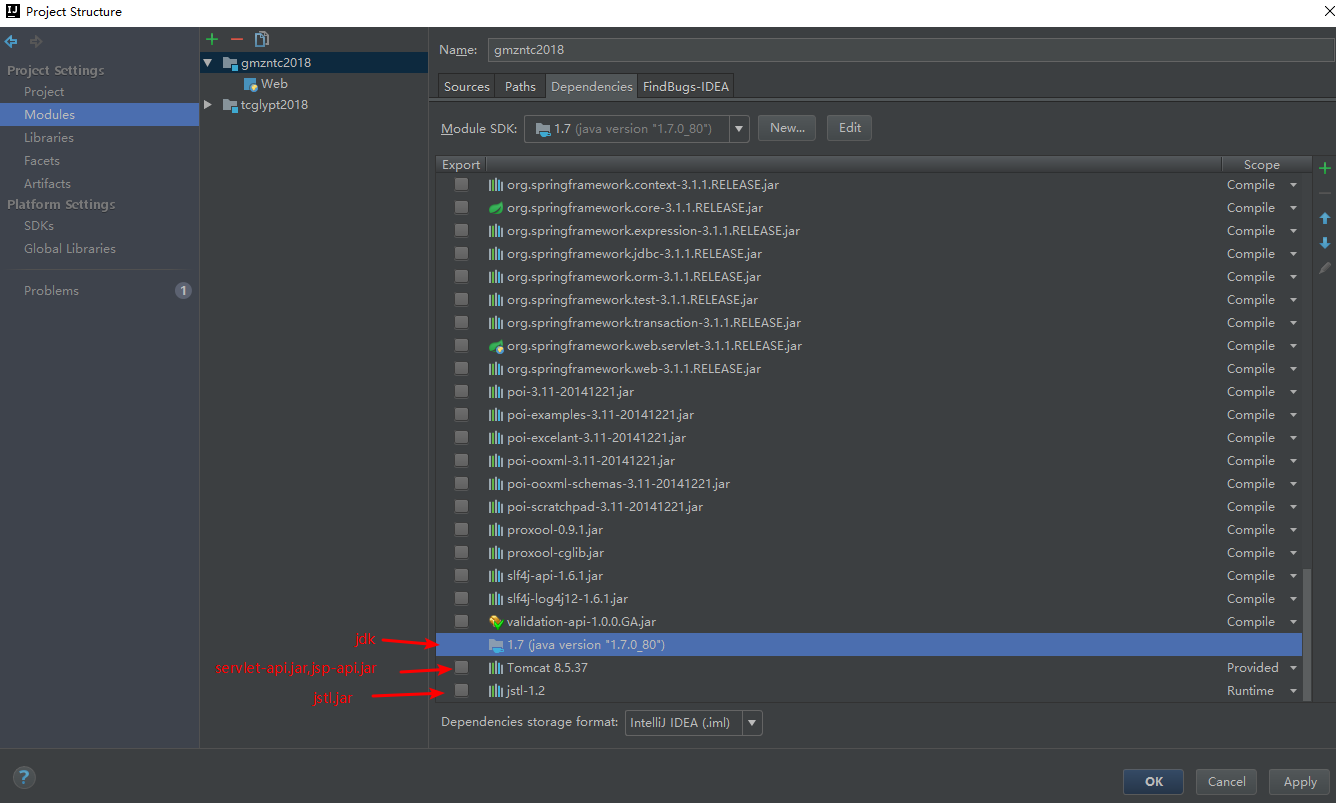
Task: Select Libraries in Project Settings
Action: coord(49,138)
